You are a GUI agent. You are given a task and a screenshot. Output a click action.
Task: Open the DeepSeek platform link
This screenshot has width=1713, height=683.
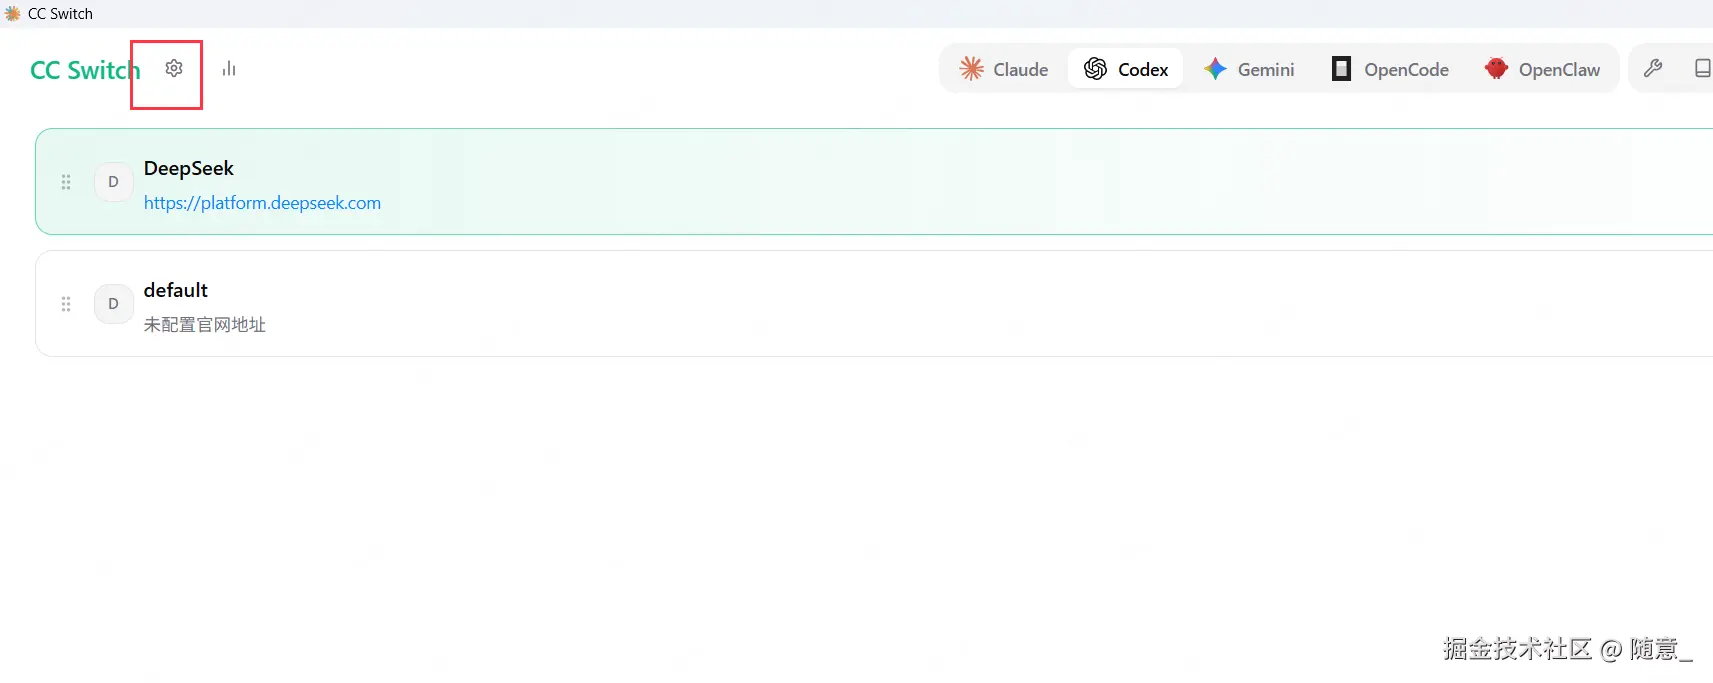coord(262,203)
